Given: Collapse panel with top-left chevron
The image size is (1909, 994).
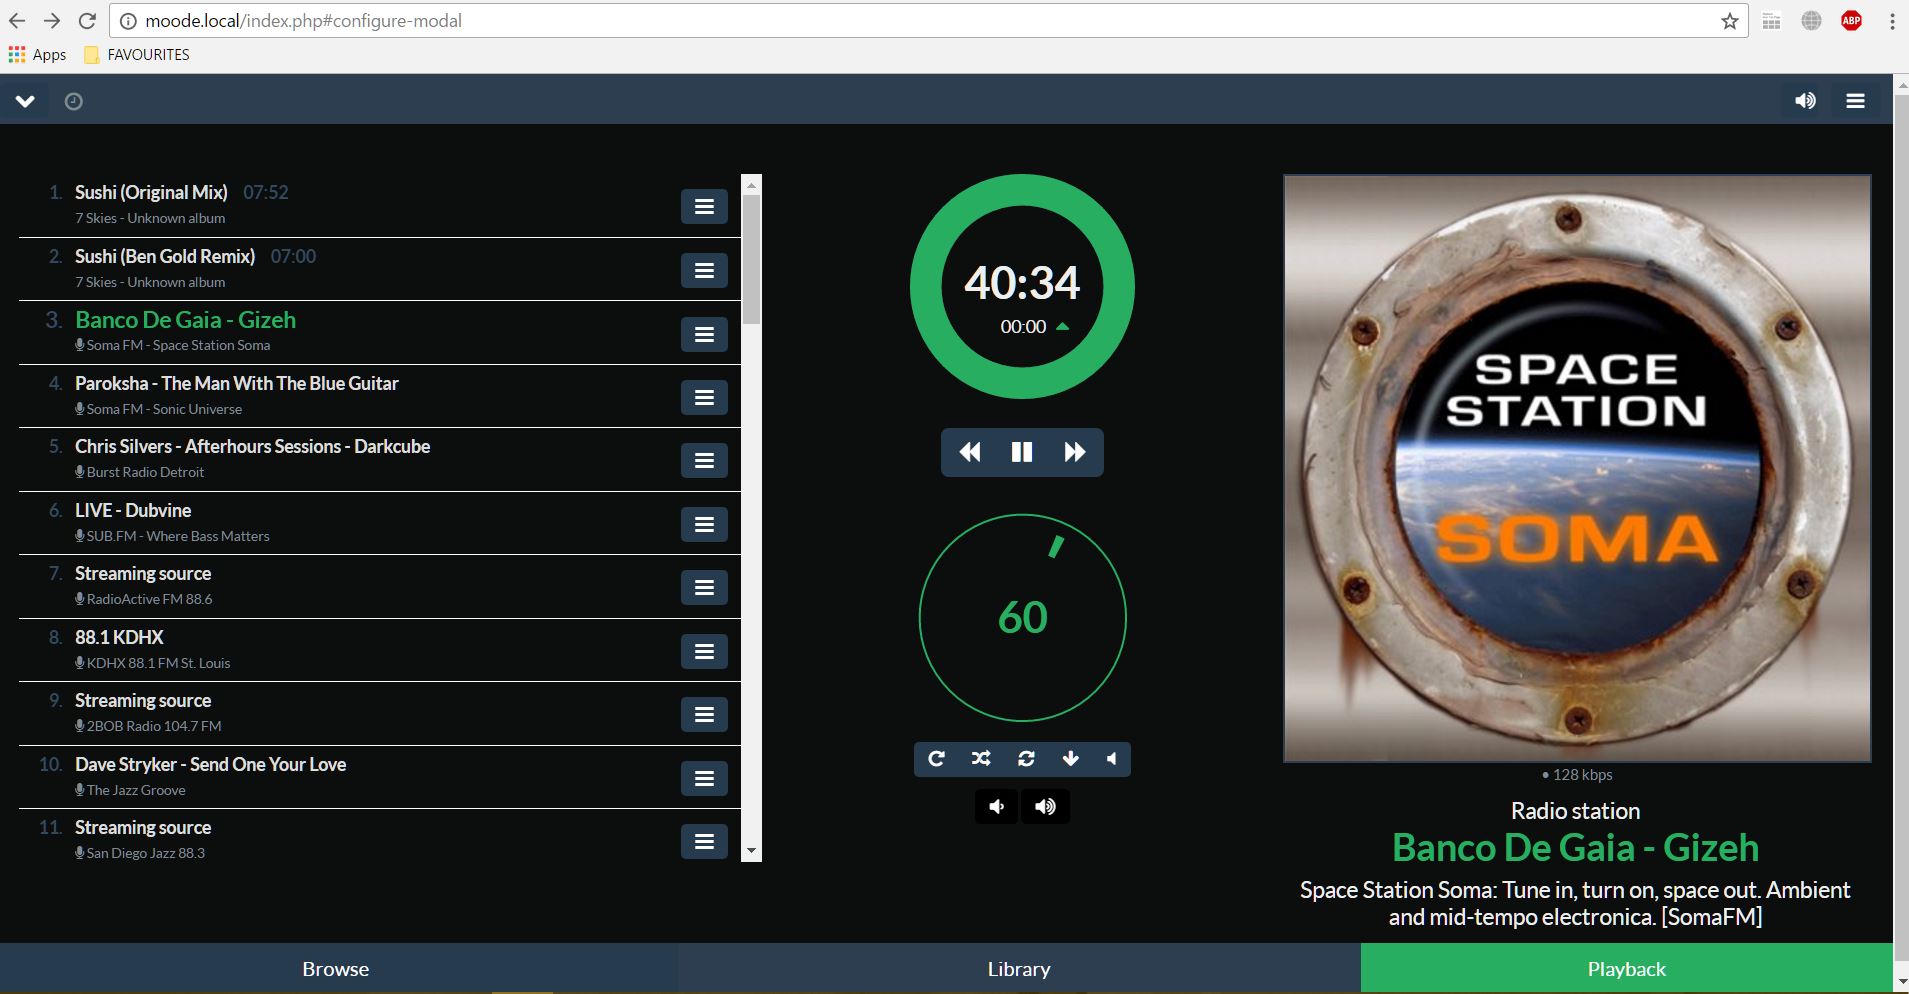Looking at the screenshot, I should click(25, 100).
